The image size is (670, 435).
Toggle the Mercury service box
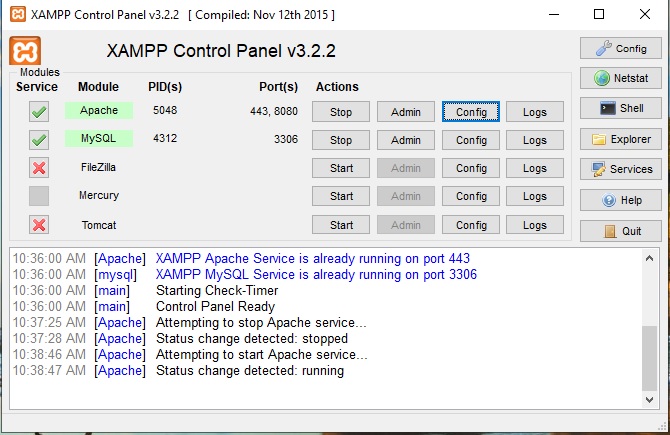pyautogui.click(x=39, y=196)
